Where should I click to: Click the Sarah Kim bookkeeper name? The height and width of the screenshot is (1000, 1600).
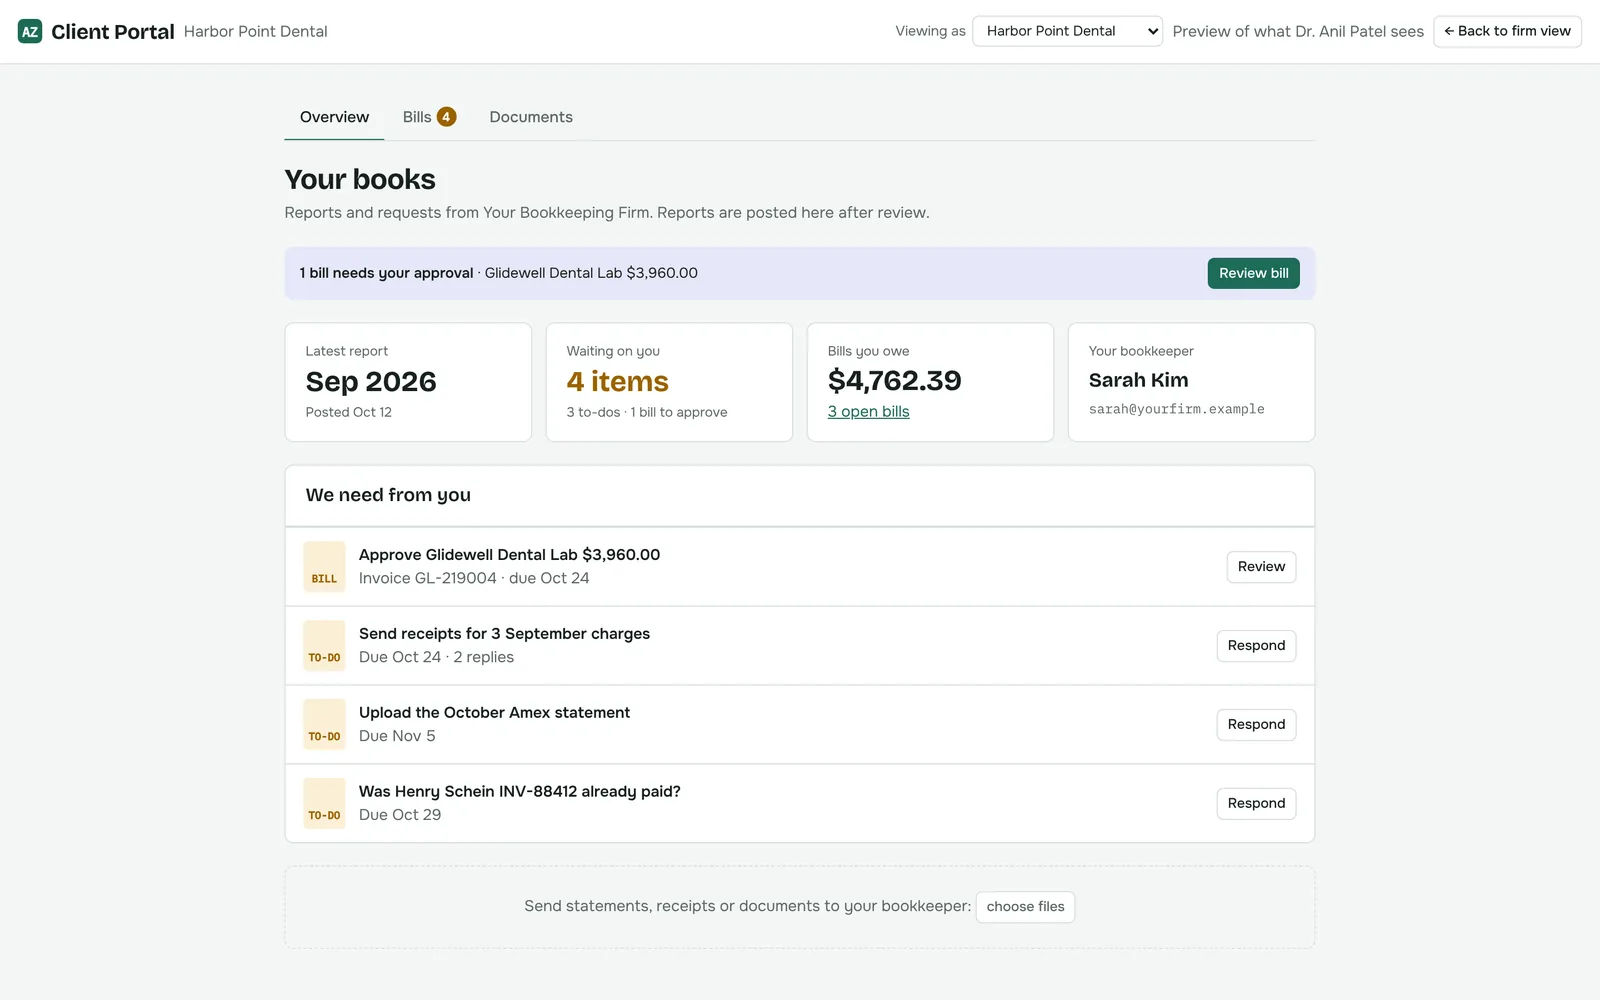point(1138,380)
